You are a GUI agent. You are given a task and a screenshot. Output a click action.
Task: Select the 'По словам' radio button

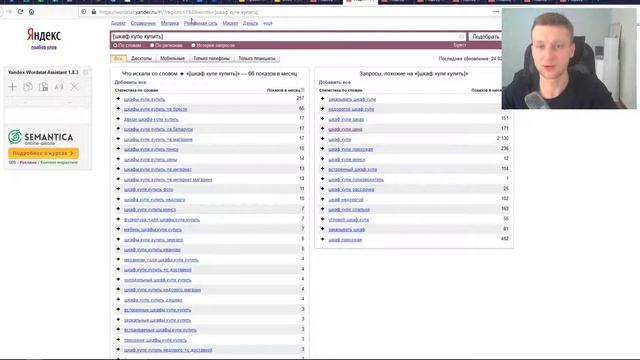pyautogui.click(x=115, y=45)
